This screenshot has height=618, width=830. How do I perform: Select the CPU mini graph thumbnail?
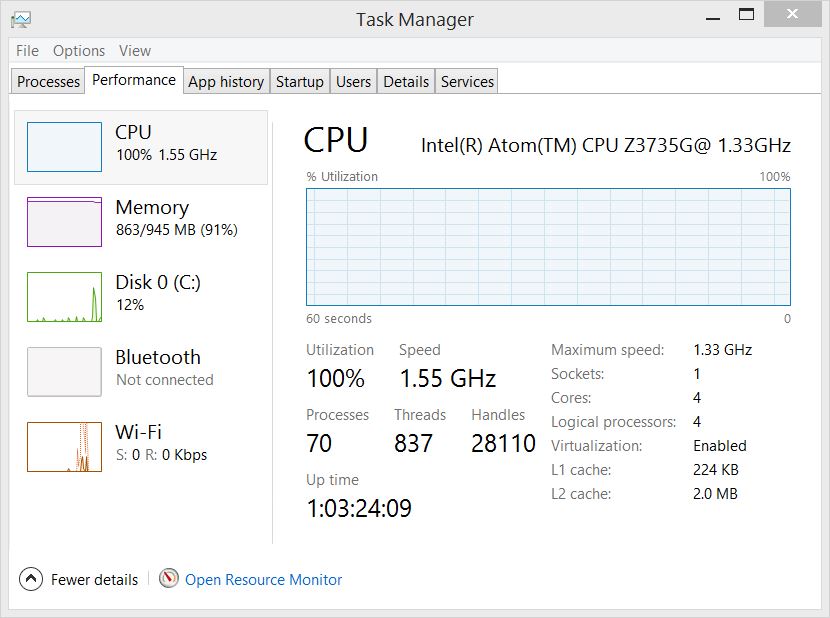pyautogui.click(x=64, y=147)
